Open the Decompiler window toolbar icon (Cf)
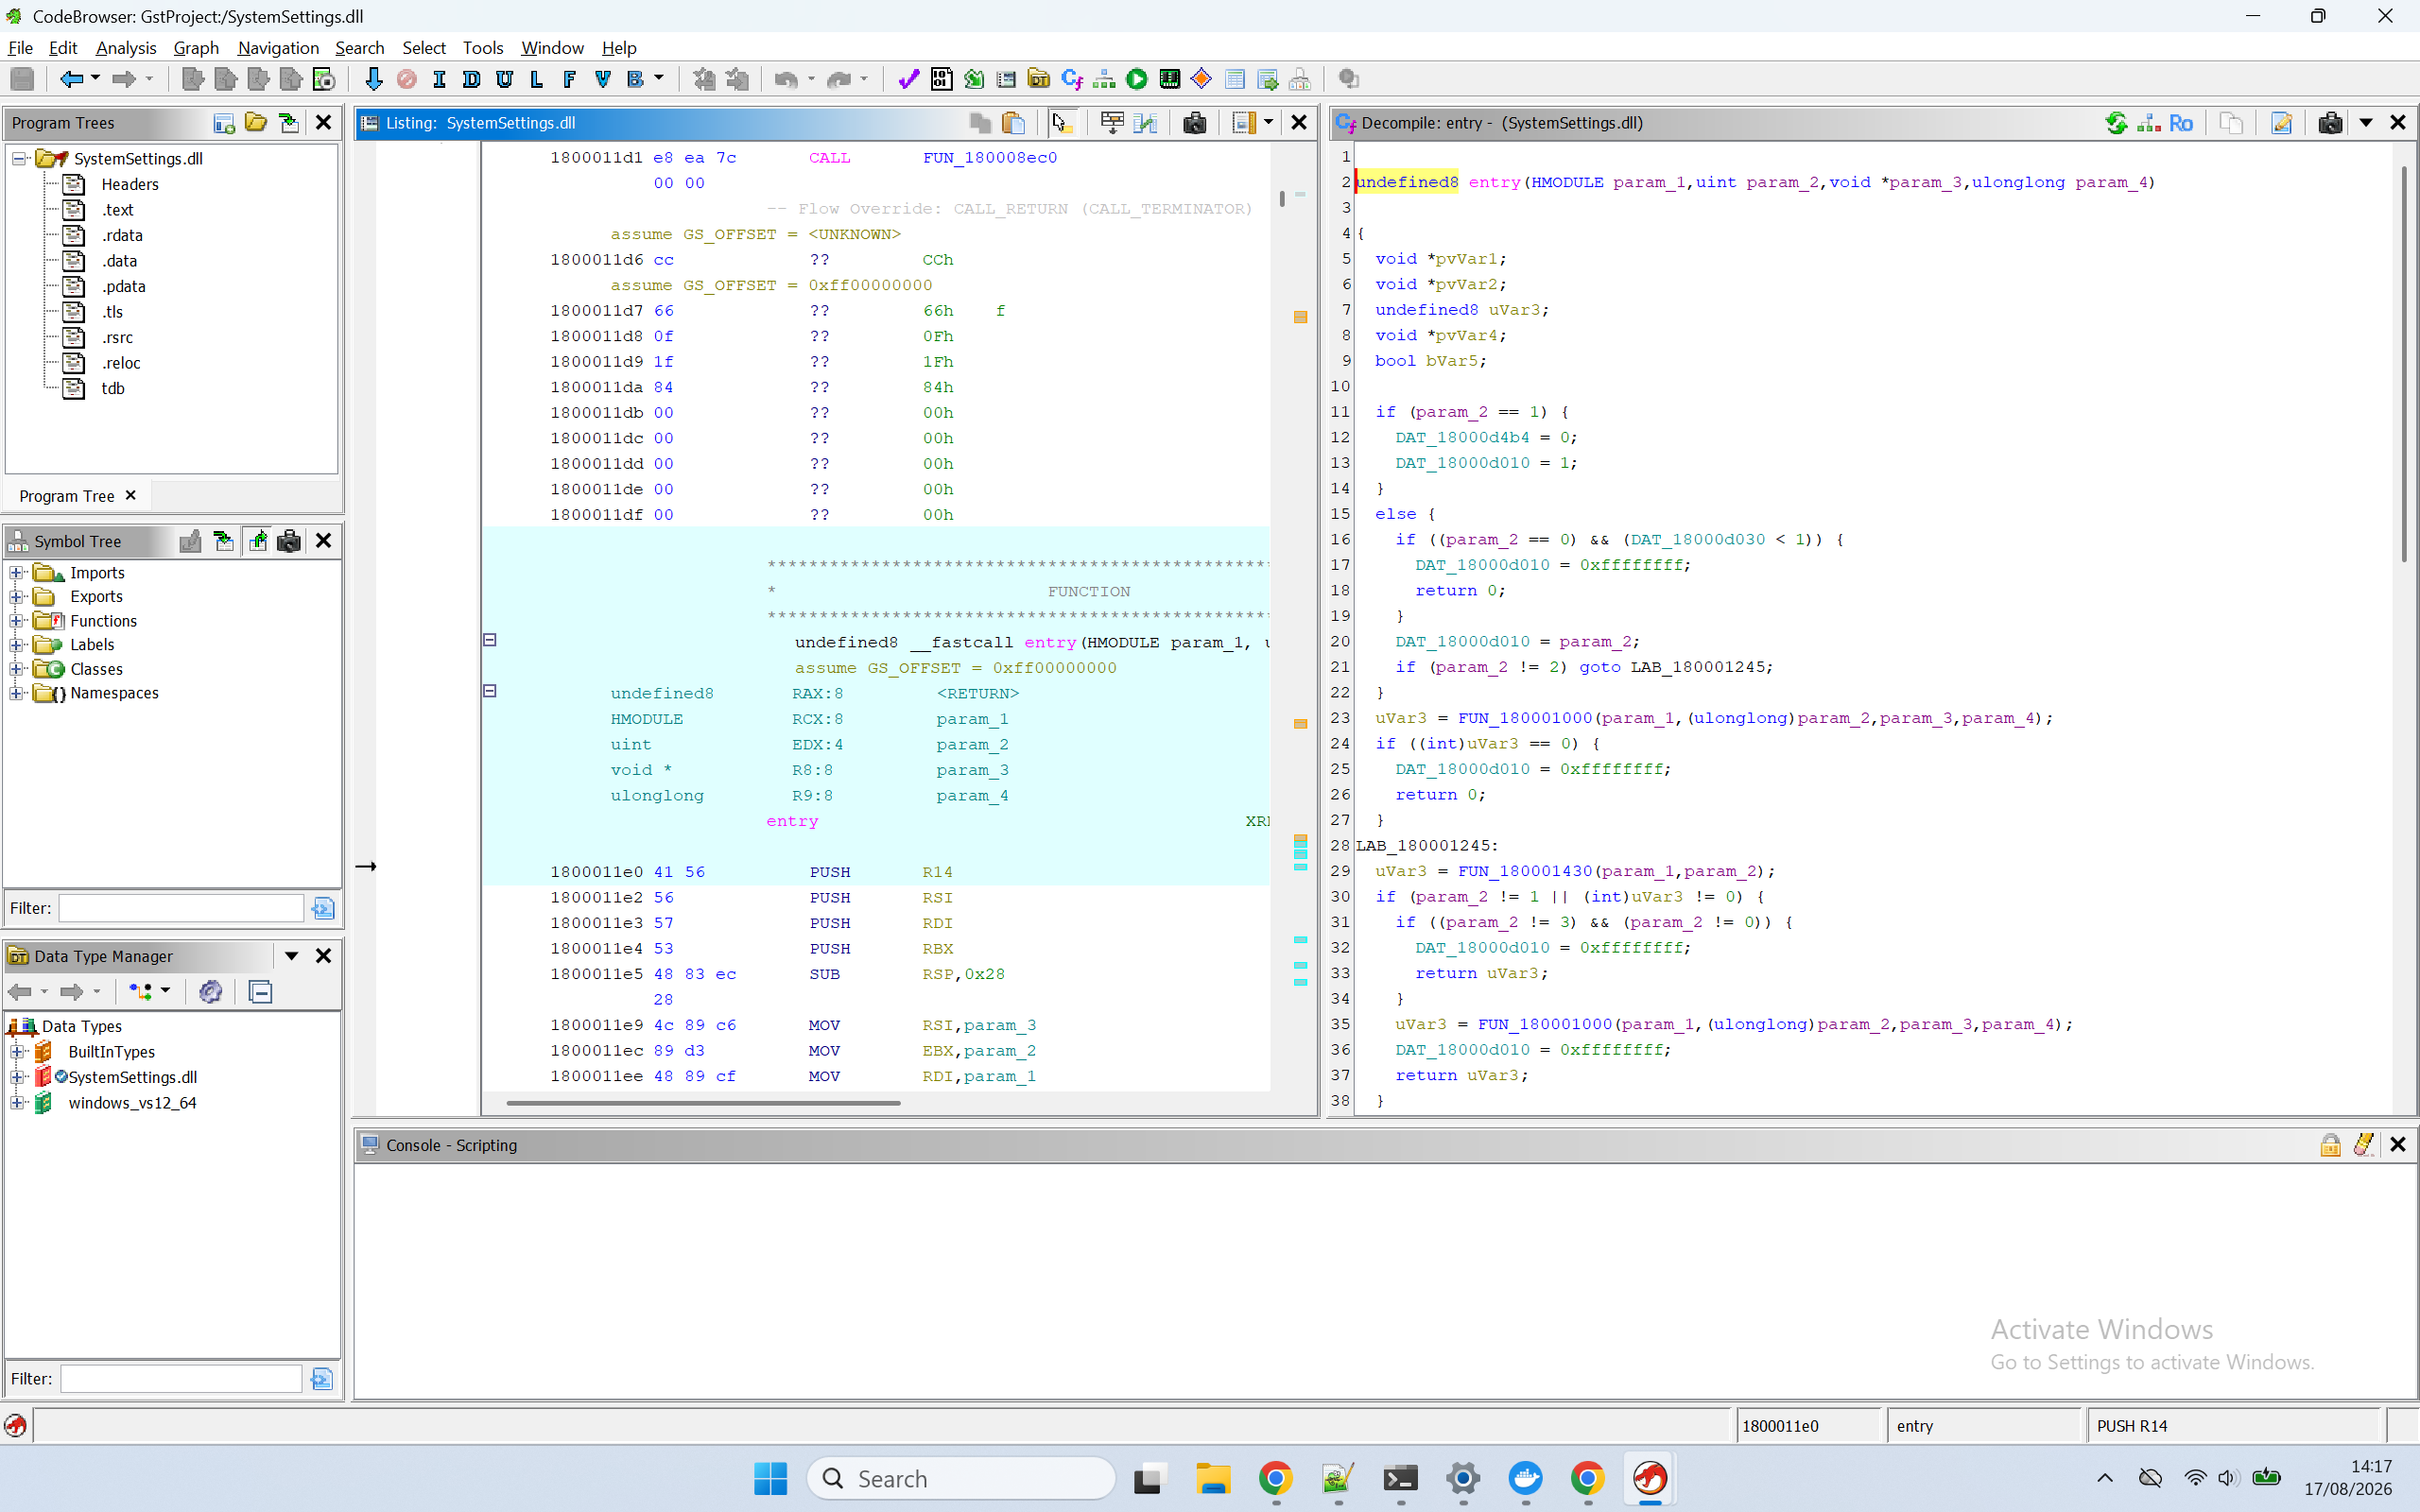 [x=1072, y=79]
